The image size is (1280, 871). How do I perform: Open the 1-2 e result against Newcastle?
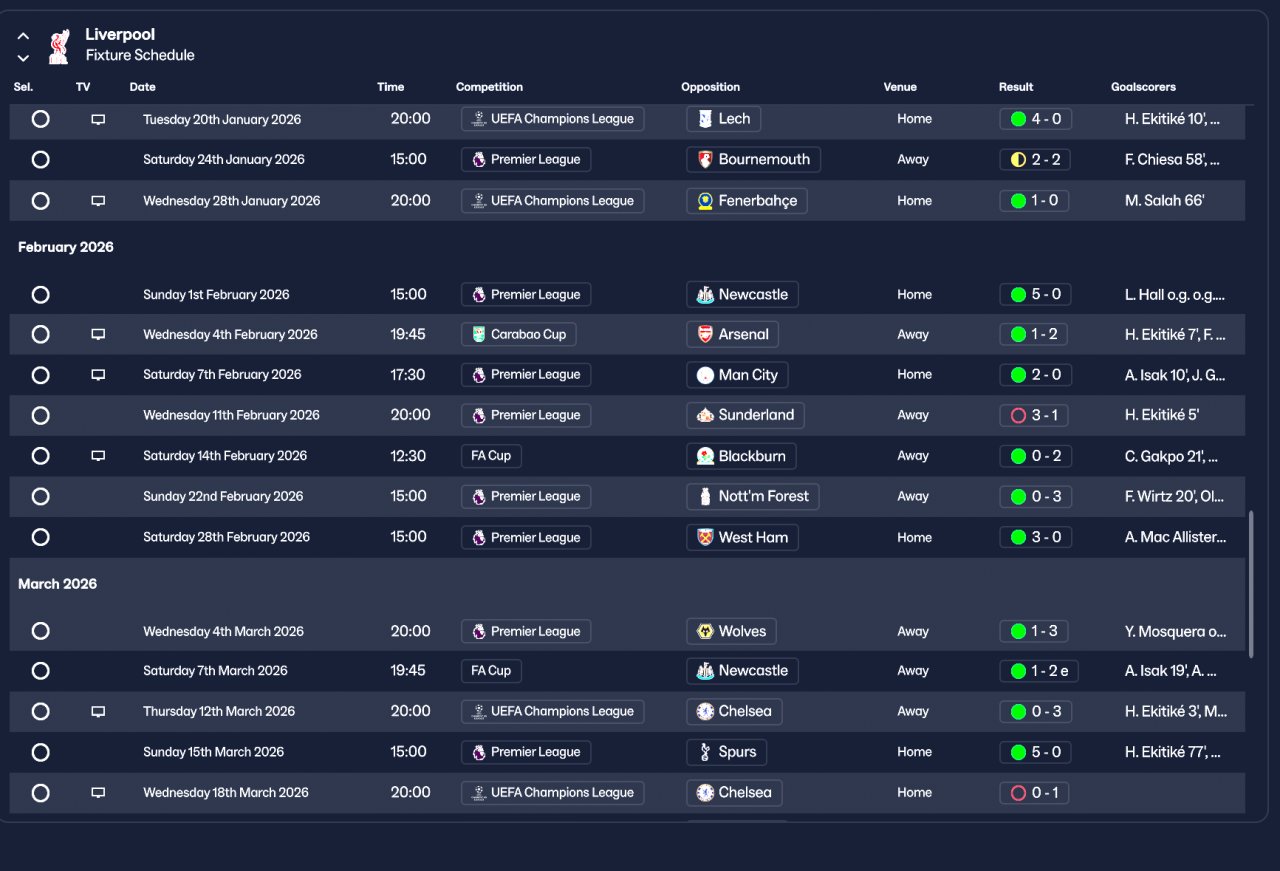coord(1039,671)
